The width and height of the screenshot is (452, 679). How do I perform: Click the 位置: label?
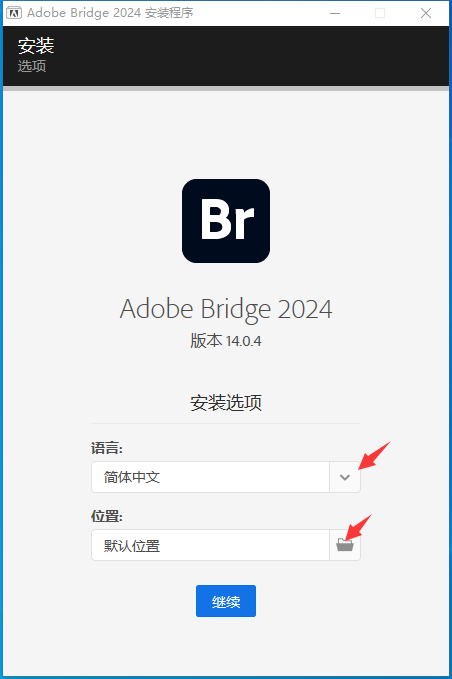coord(107,516)
